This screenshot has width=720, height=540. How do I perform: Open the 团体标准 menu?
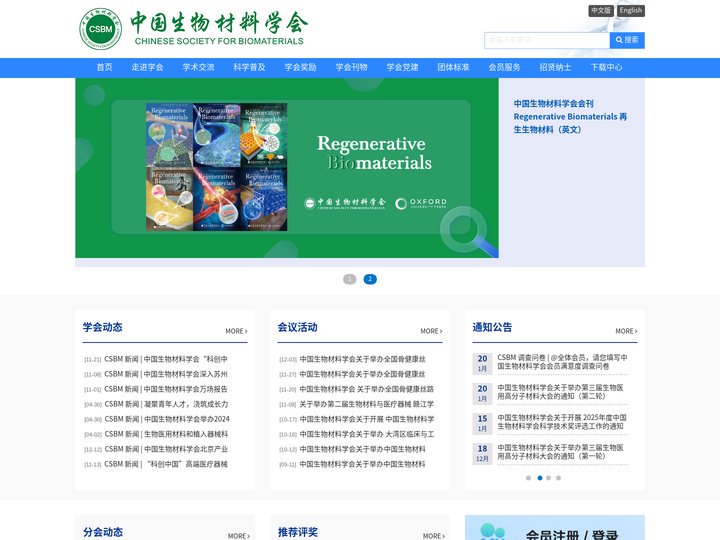453,68
